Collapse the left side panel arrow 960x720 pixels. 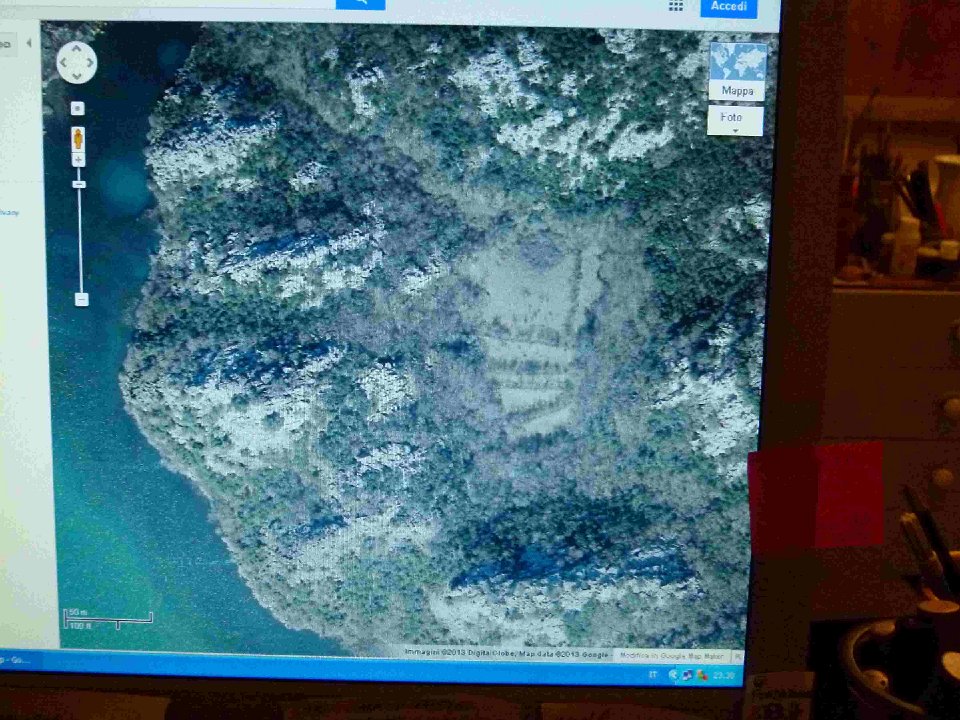point(28,43)
